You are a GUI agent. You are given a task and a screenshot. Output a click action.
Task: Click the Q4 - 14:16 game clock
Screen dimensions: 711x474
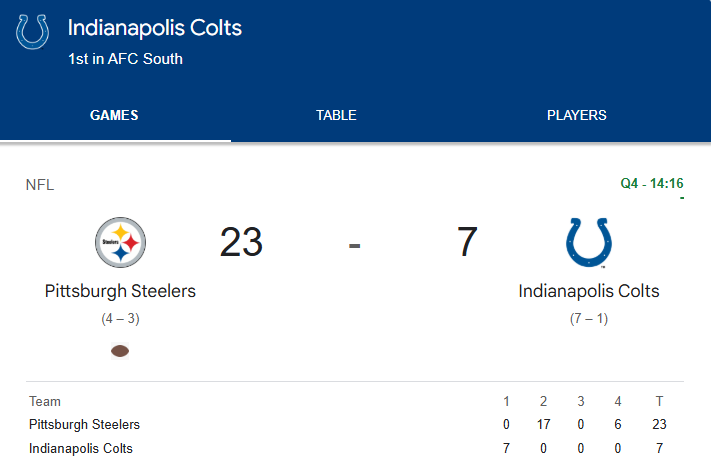tap(651, 183)
